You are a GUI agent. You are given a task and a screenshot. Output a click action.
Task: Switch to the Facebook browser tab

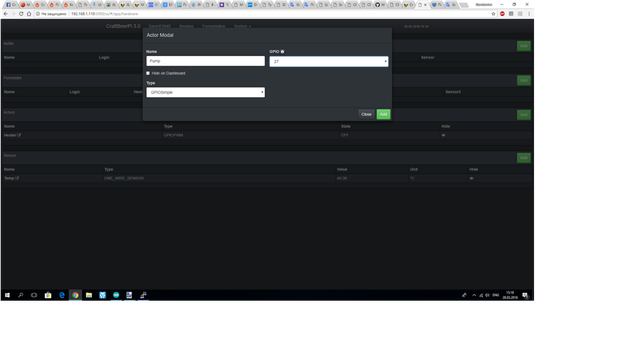pos(11,5)
